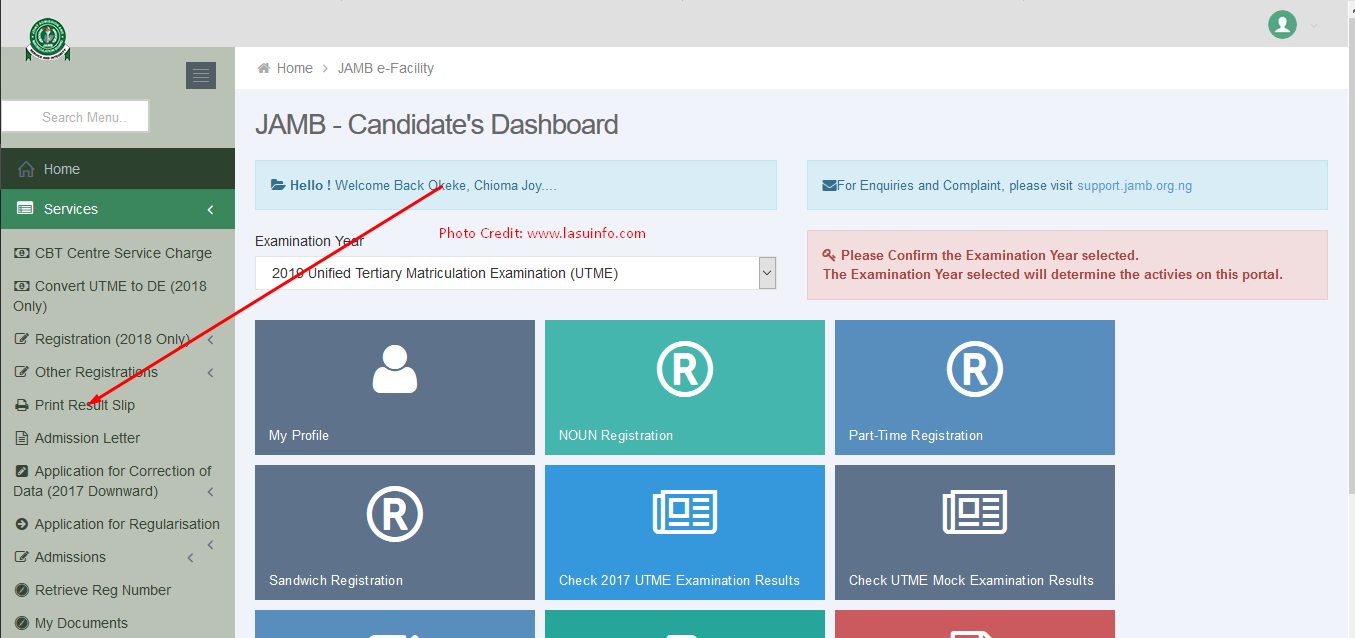Image resolution: width=1355 pixels, height=638 pixels.
Task: Click Examination Year dropdown arrow button
Action: (767, 273)
